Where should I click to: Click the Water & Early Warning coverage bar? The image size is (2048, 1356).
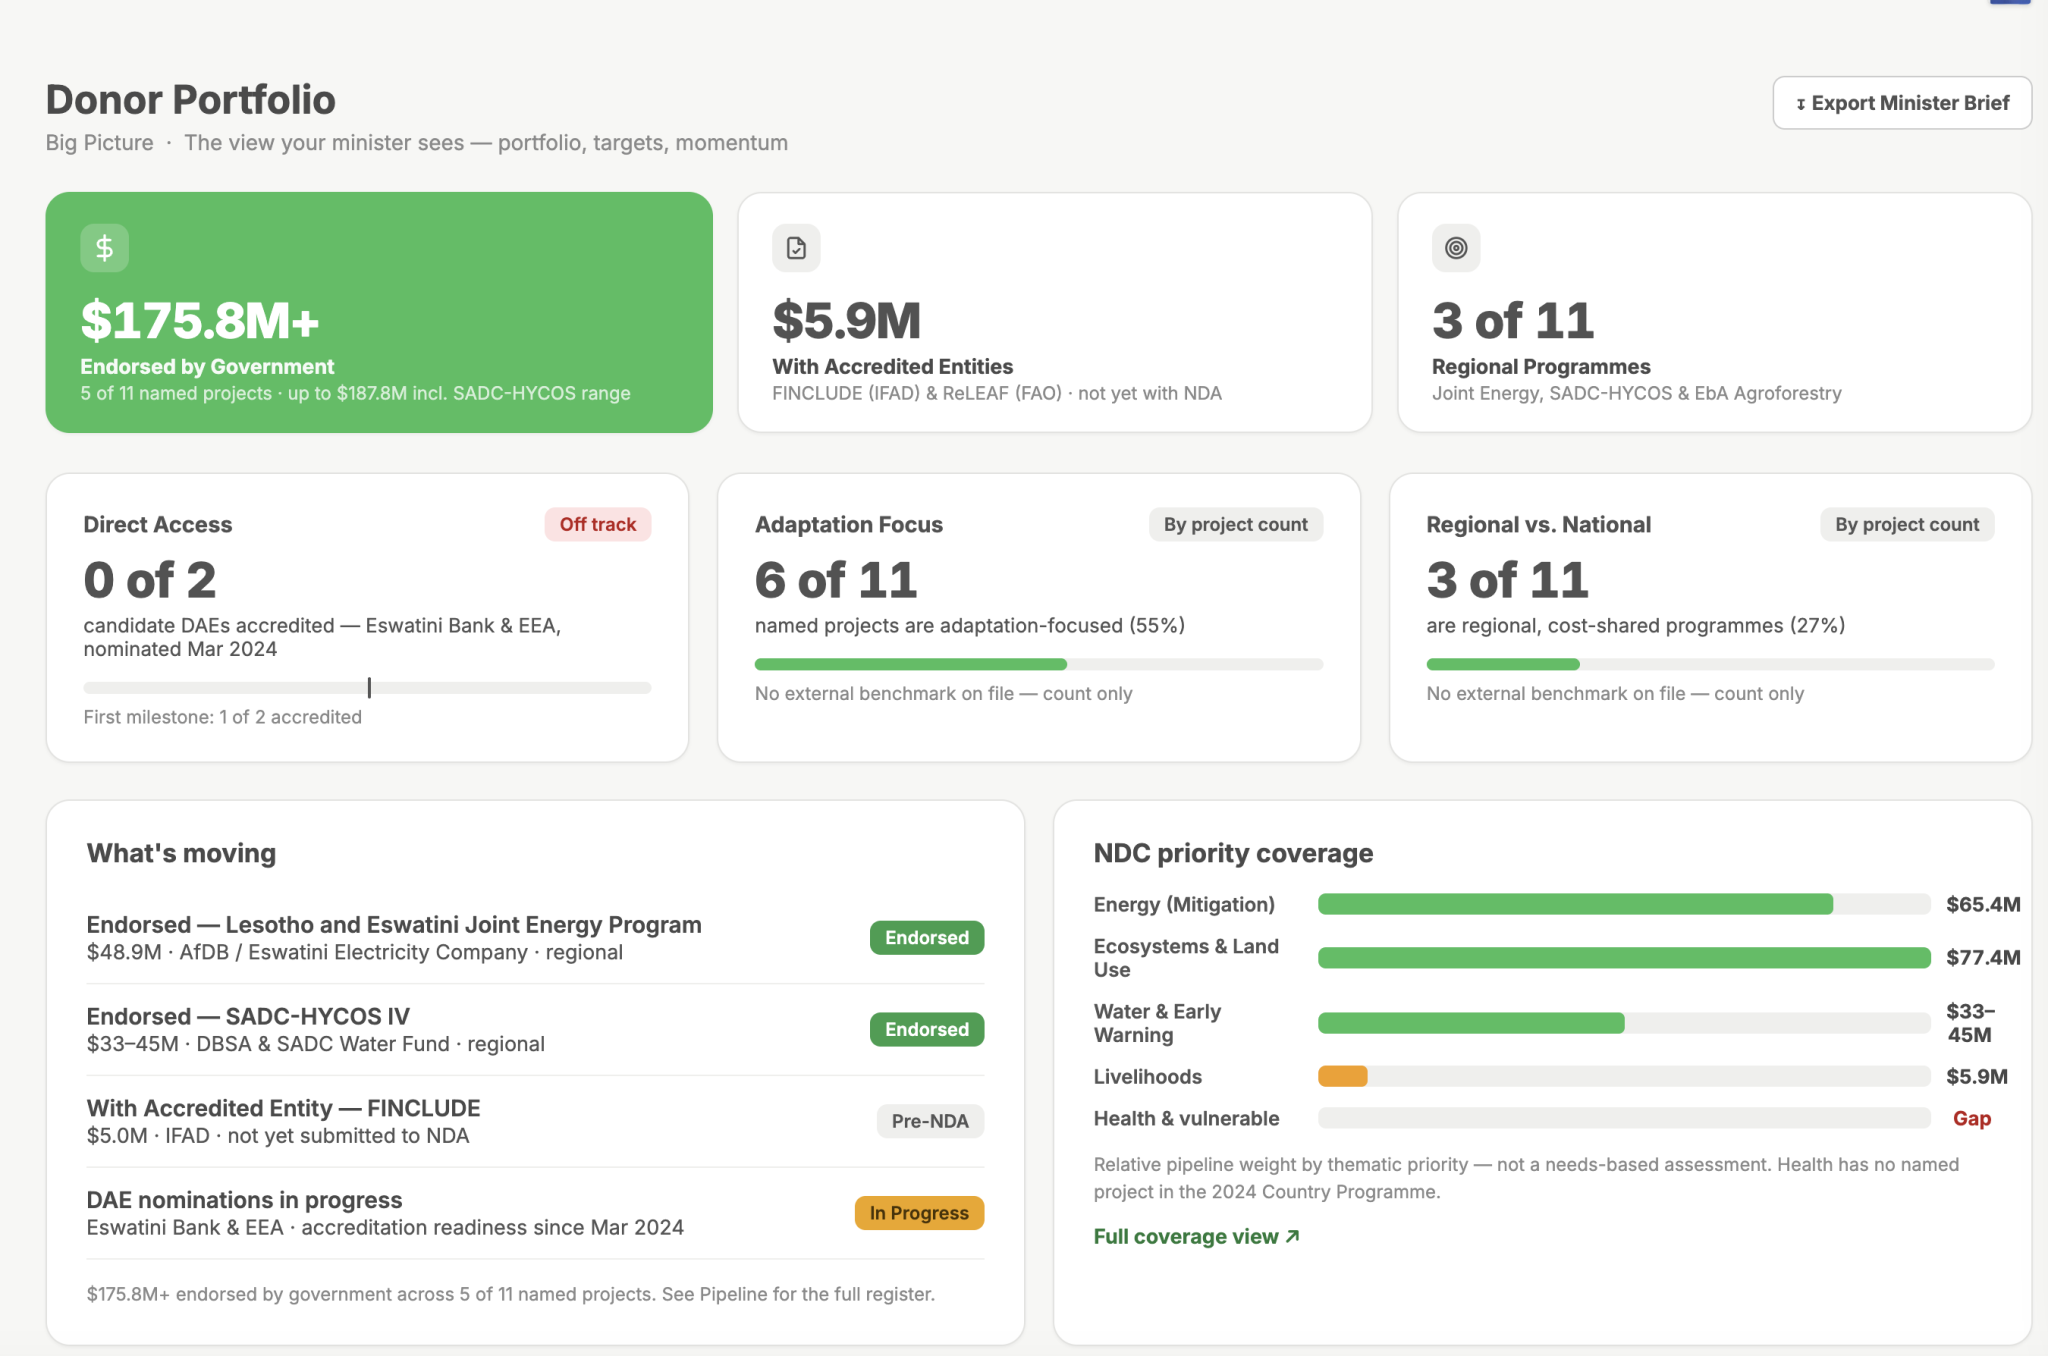pos(1624,1023)
